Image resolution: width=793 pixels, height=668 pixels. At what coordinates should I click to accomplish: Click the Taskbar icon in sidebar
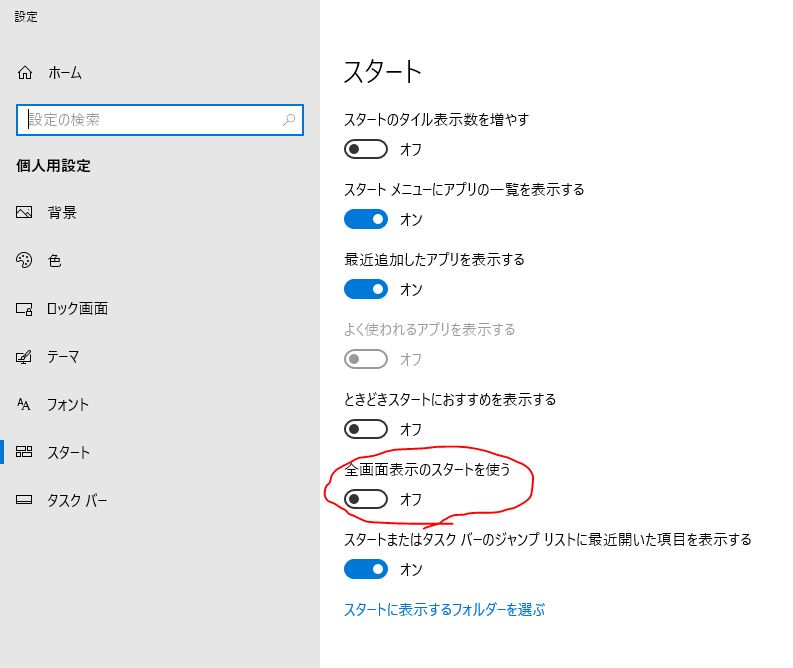pos(25,501)
